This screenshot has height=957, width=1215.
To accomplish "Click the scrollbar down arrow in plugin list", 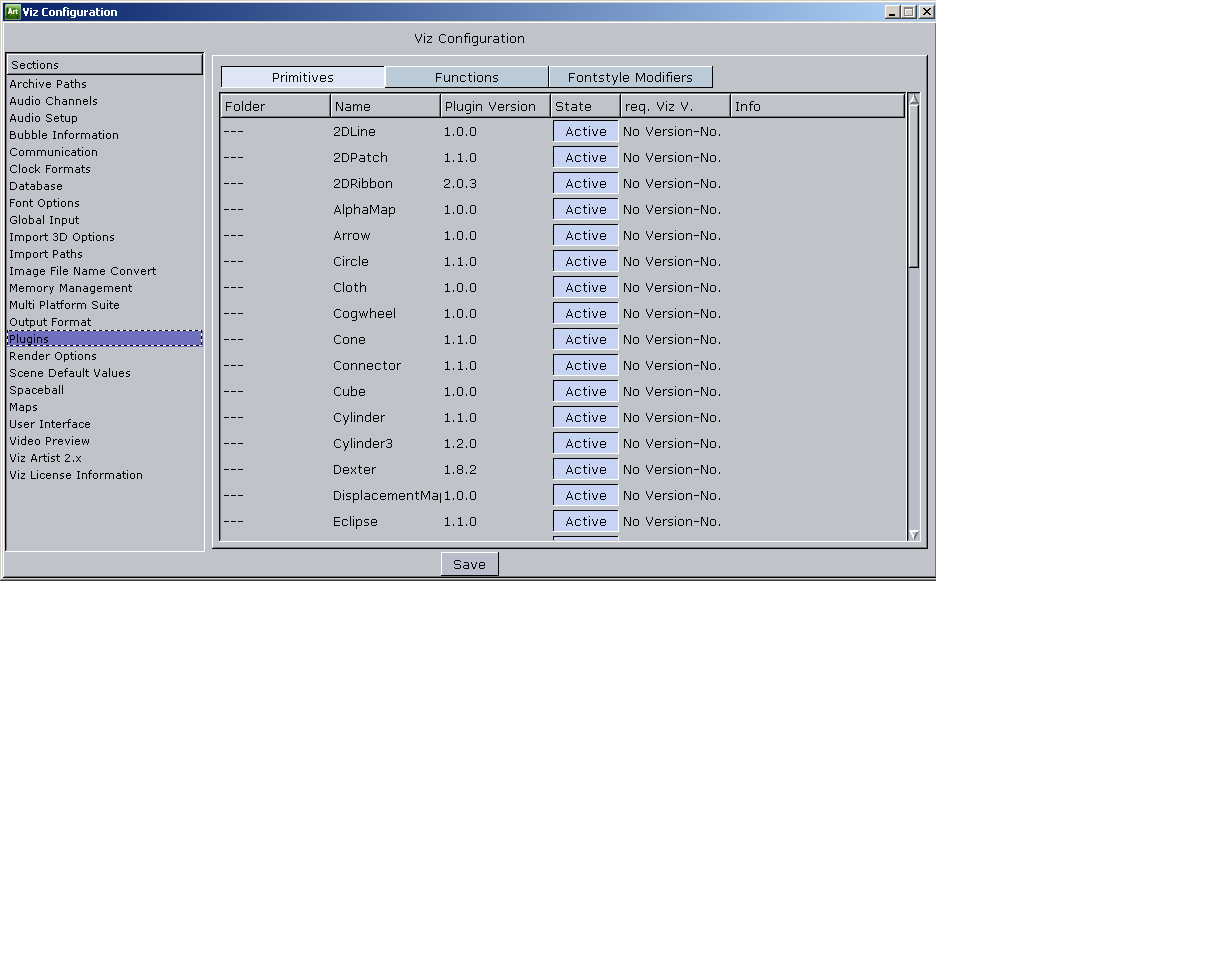I will click(x=913, y=535).
